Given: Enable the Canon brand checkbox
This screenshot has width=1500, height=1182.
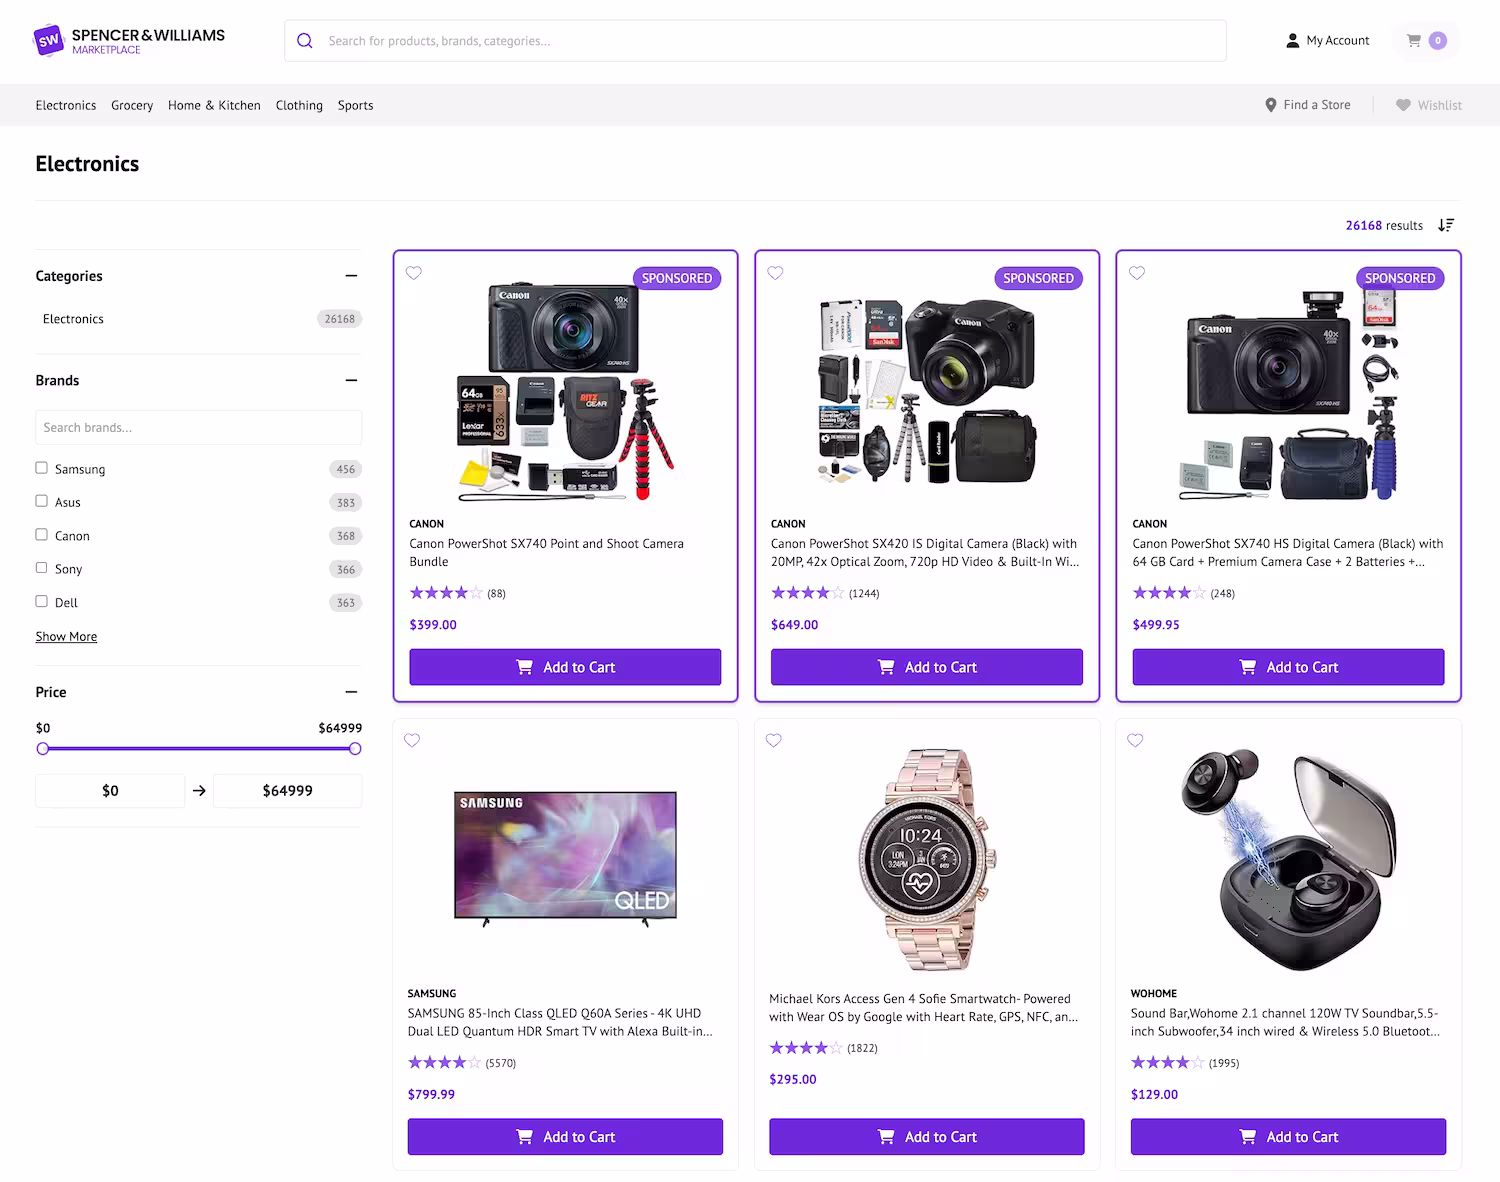Looking at the screenshot, I should tap(42, 535).
